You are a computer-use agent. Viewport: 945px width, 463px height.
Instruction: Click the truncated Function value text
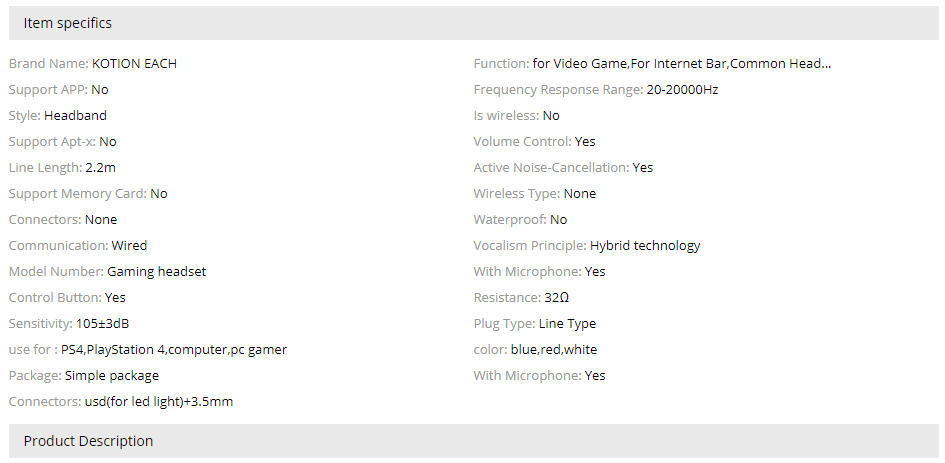(x=681, y=64)
